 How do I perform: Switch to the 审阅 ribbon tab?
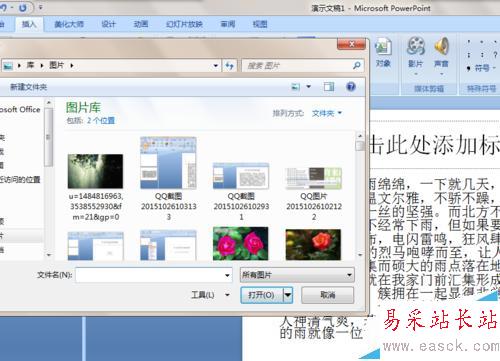pyautogui.click(x=228, y=24)
